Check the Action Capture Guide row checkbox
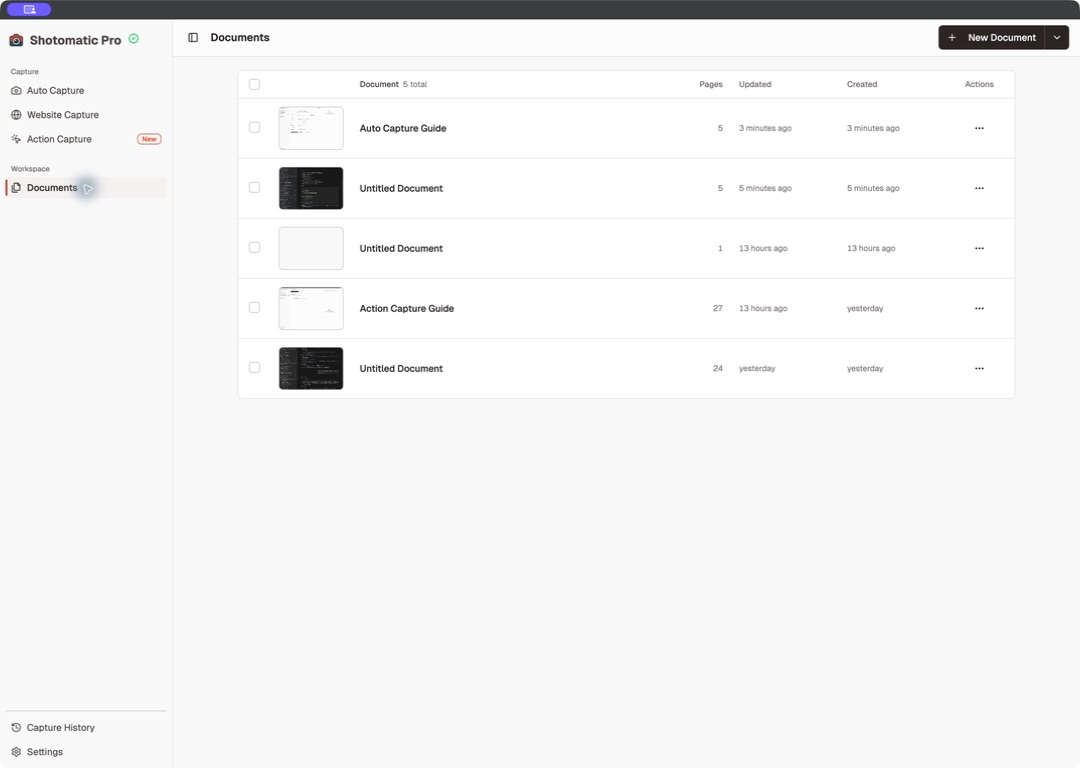Image resolution: width=1080 pixels, height=768 pixels. click(x=254, y=307)
